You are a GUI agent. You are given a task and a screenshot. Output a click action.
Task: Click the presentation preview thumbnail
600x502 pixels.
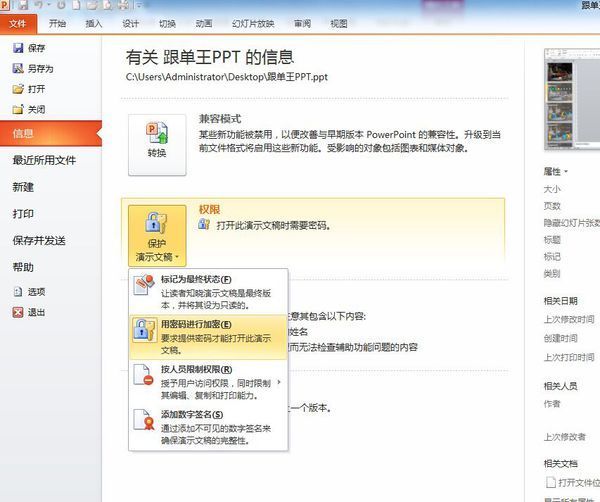click(572, 100)
